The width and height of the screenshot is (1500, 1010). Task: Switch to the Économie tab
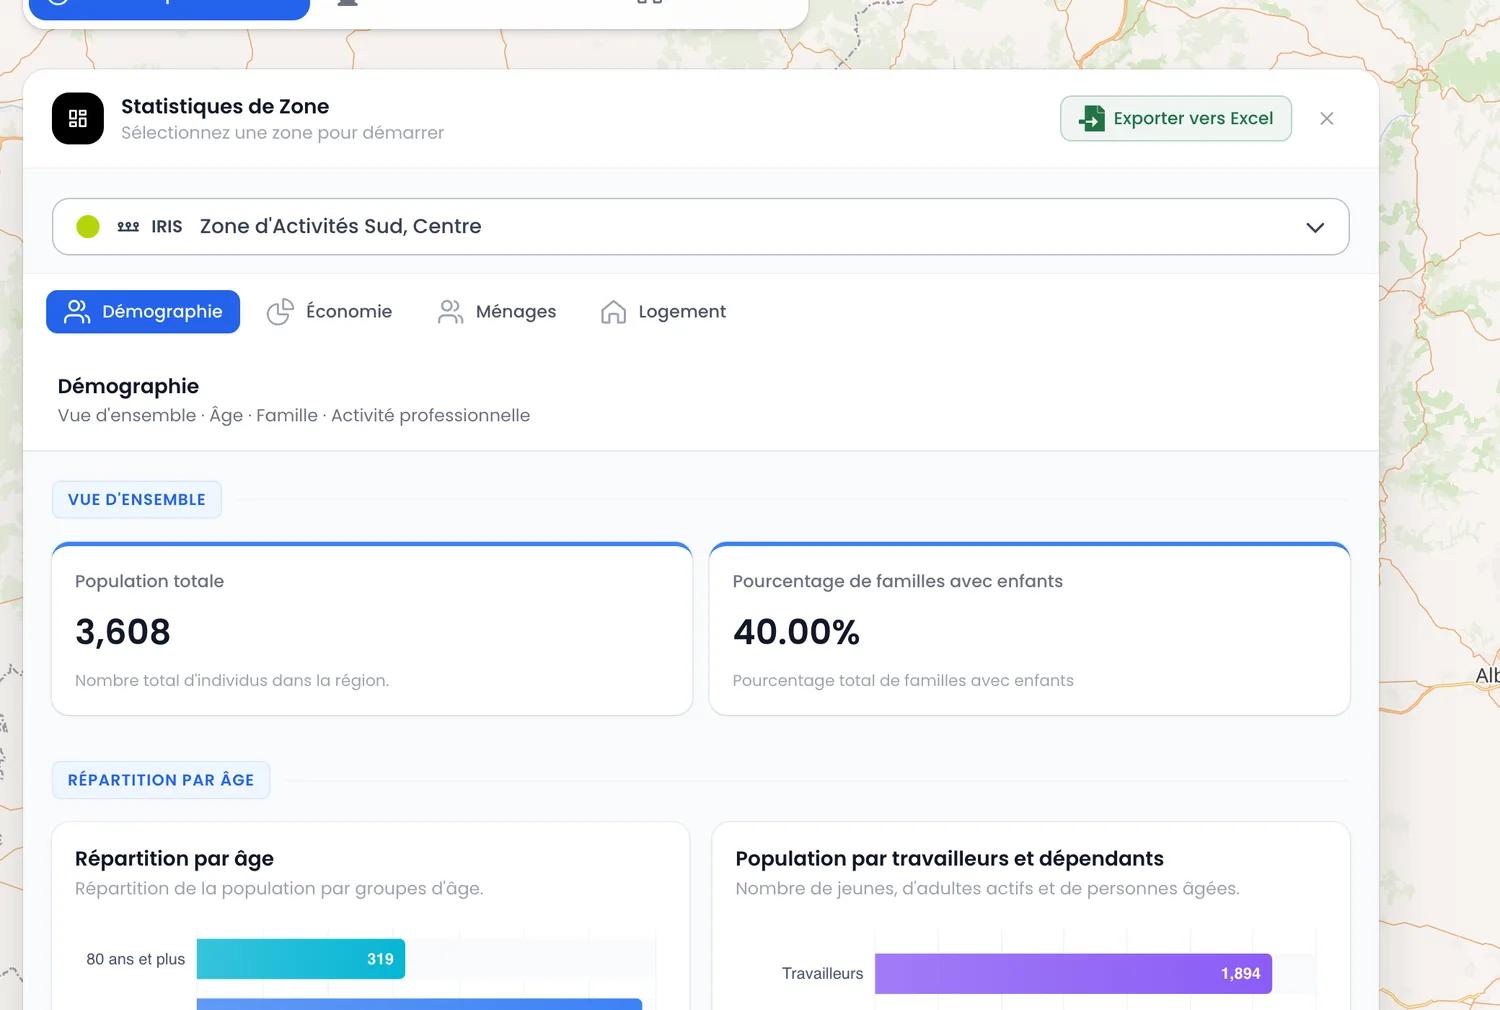(x=330, y=312)
